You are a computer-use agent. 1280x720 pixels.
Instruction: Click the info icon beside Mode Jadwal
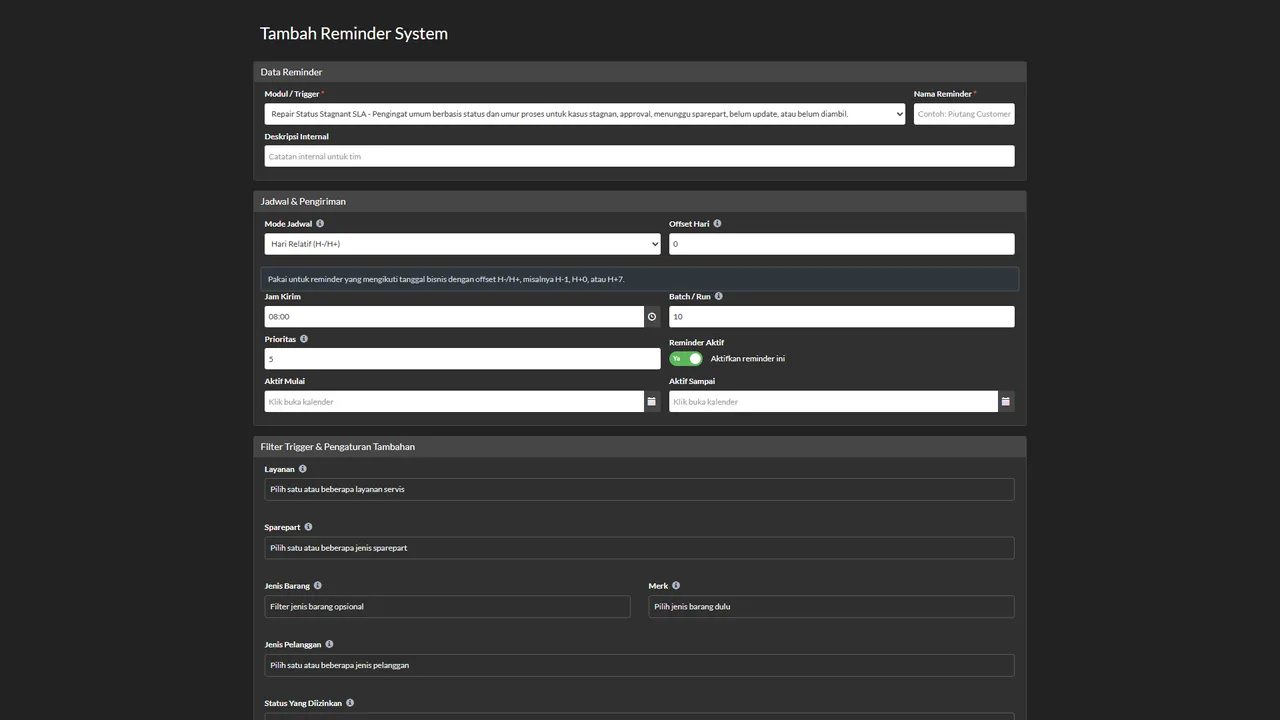[x=320, y=224]
